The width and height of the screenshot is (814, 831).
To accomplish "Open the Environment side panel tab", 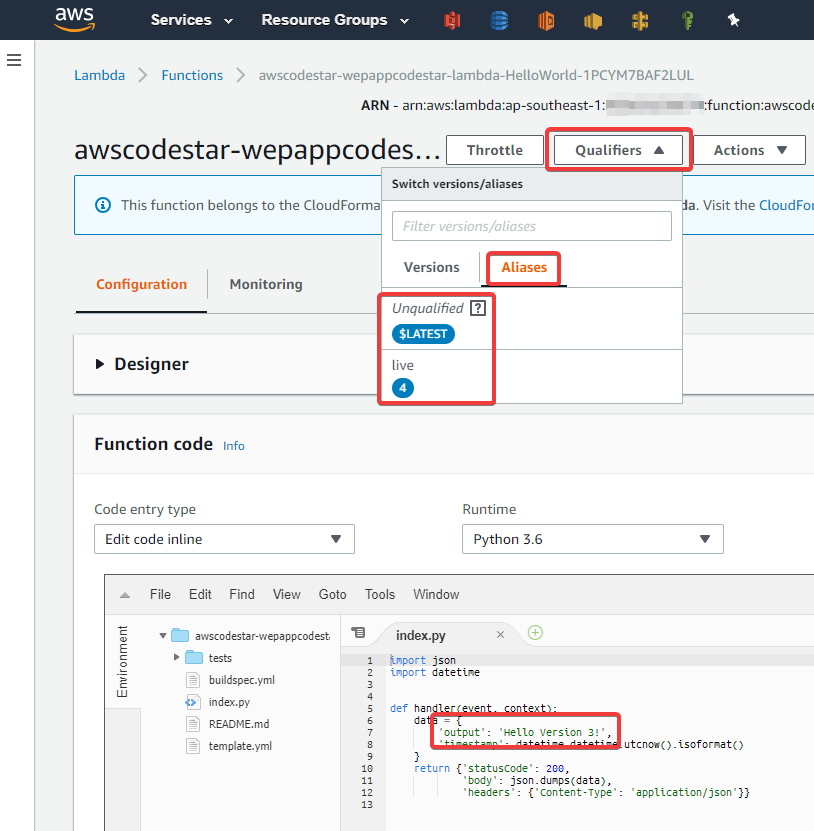I will point(122,662).
